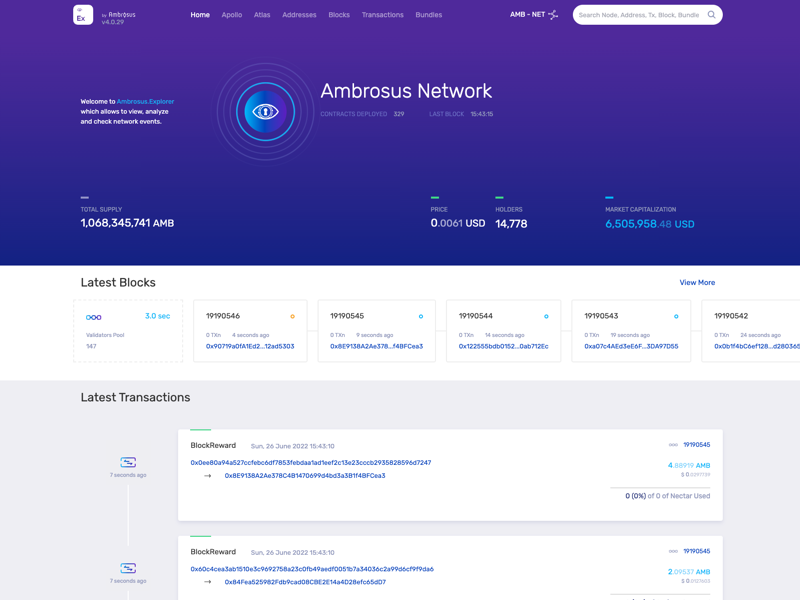Open recipient address 0x8E9138A2Ae378C4B1470699d4bd3a3B1f4BFCea3
This screenshot has height=600, width=800.
click(x=305, y=476)
